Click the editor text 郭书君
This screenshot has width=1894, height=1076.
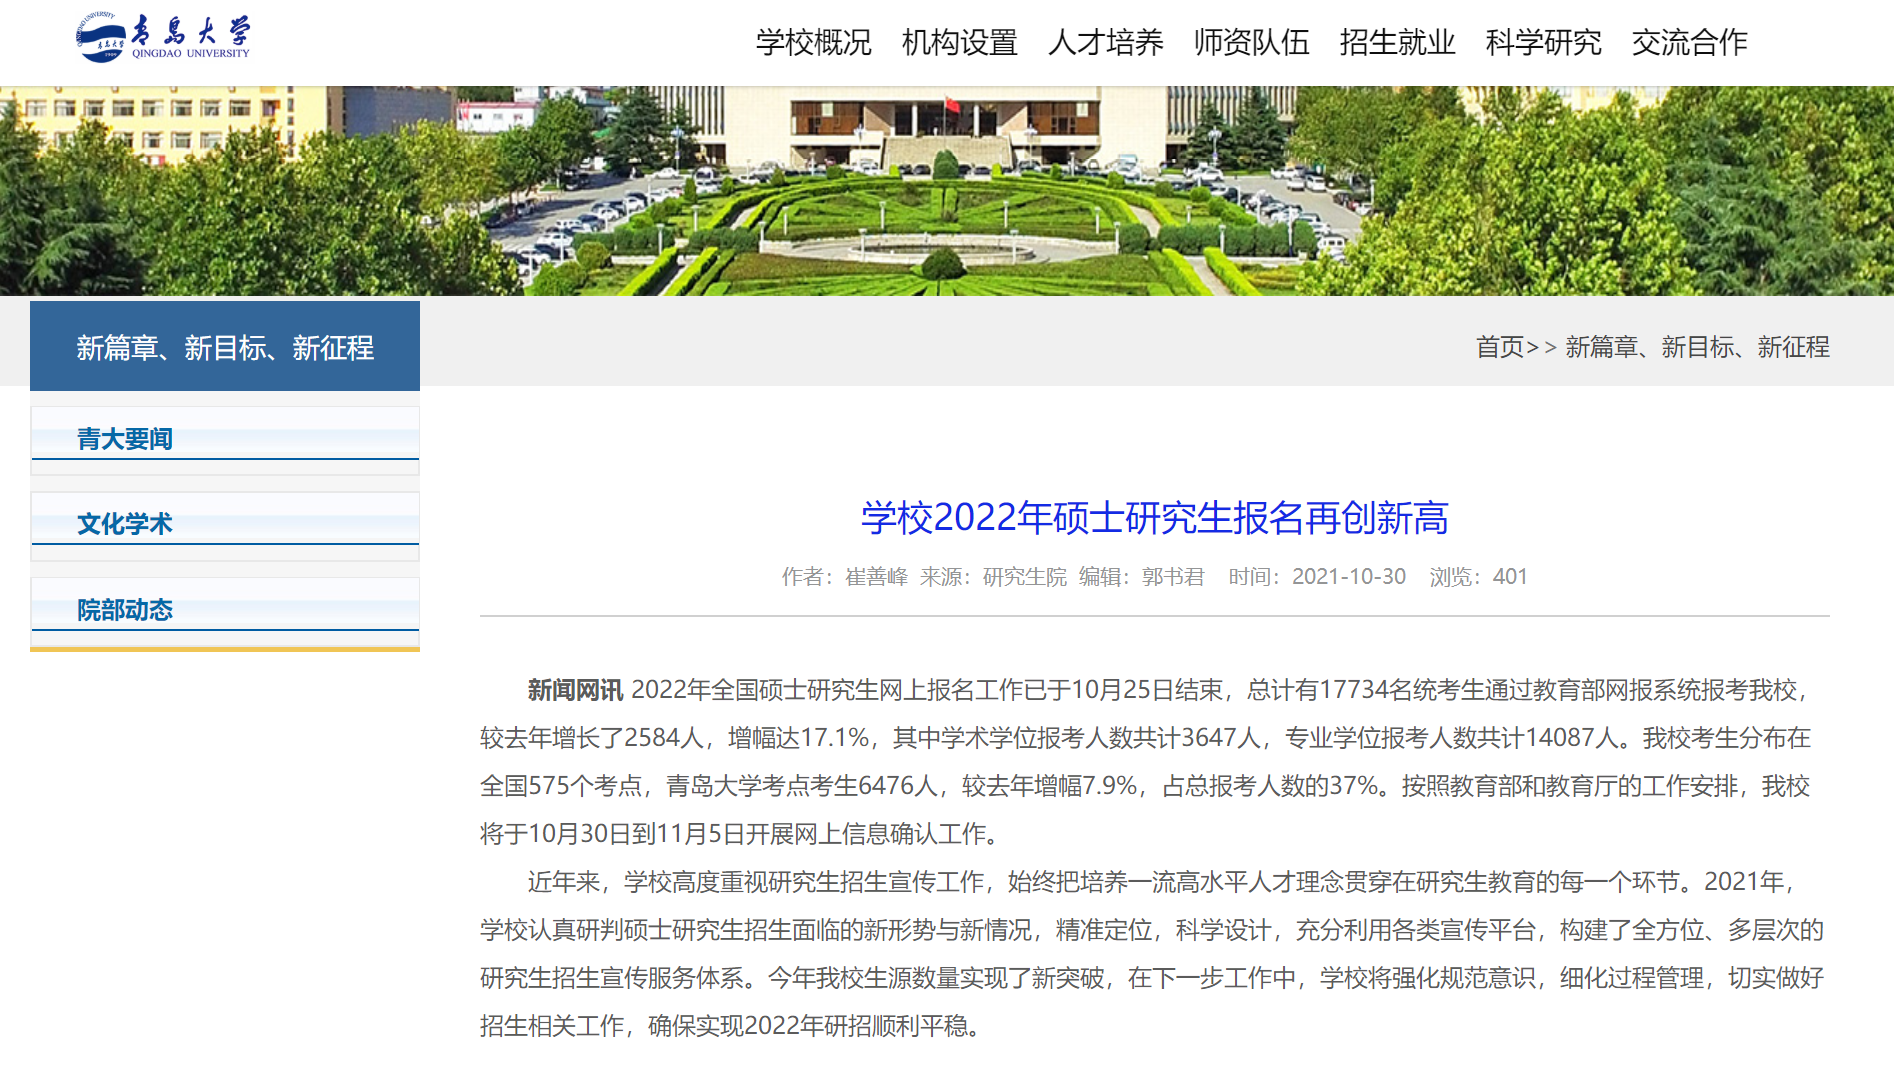tap(1173, 576)
